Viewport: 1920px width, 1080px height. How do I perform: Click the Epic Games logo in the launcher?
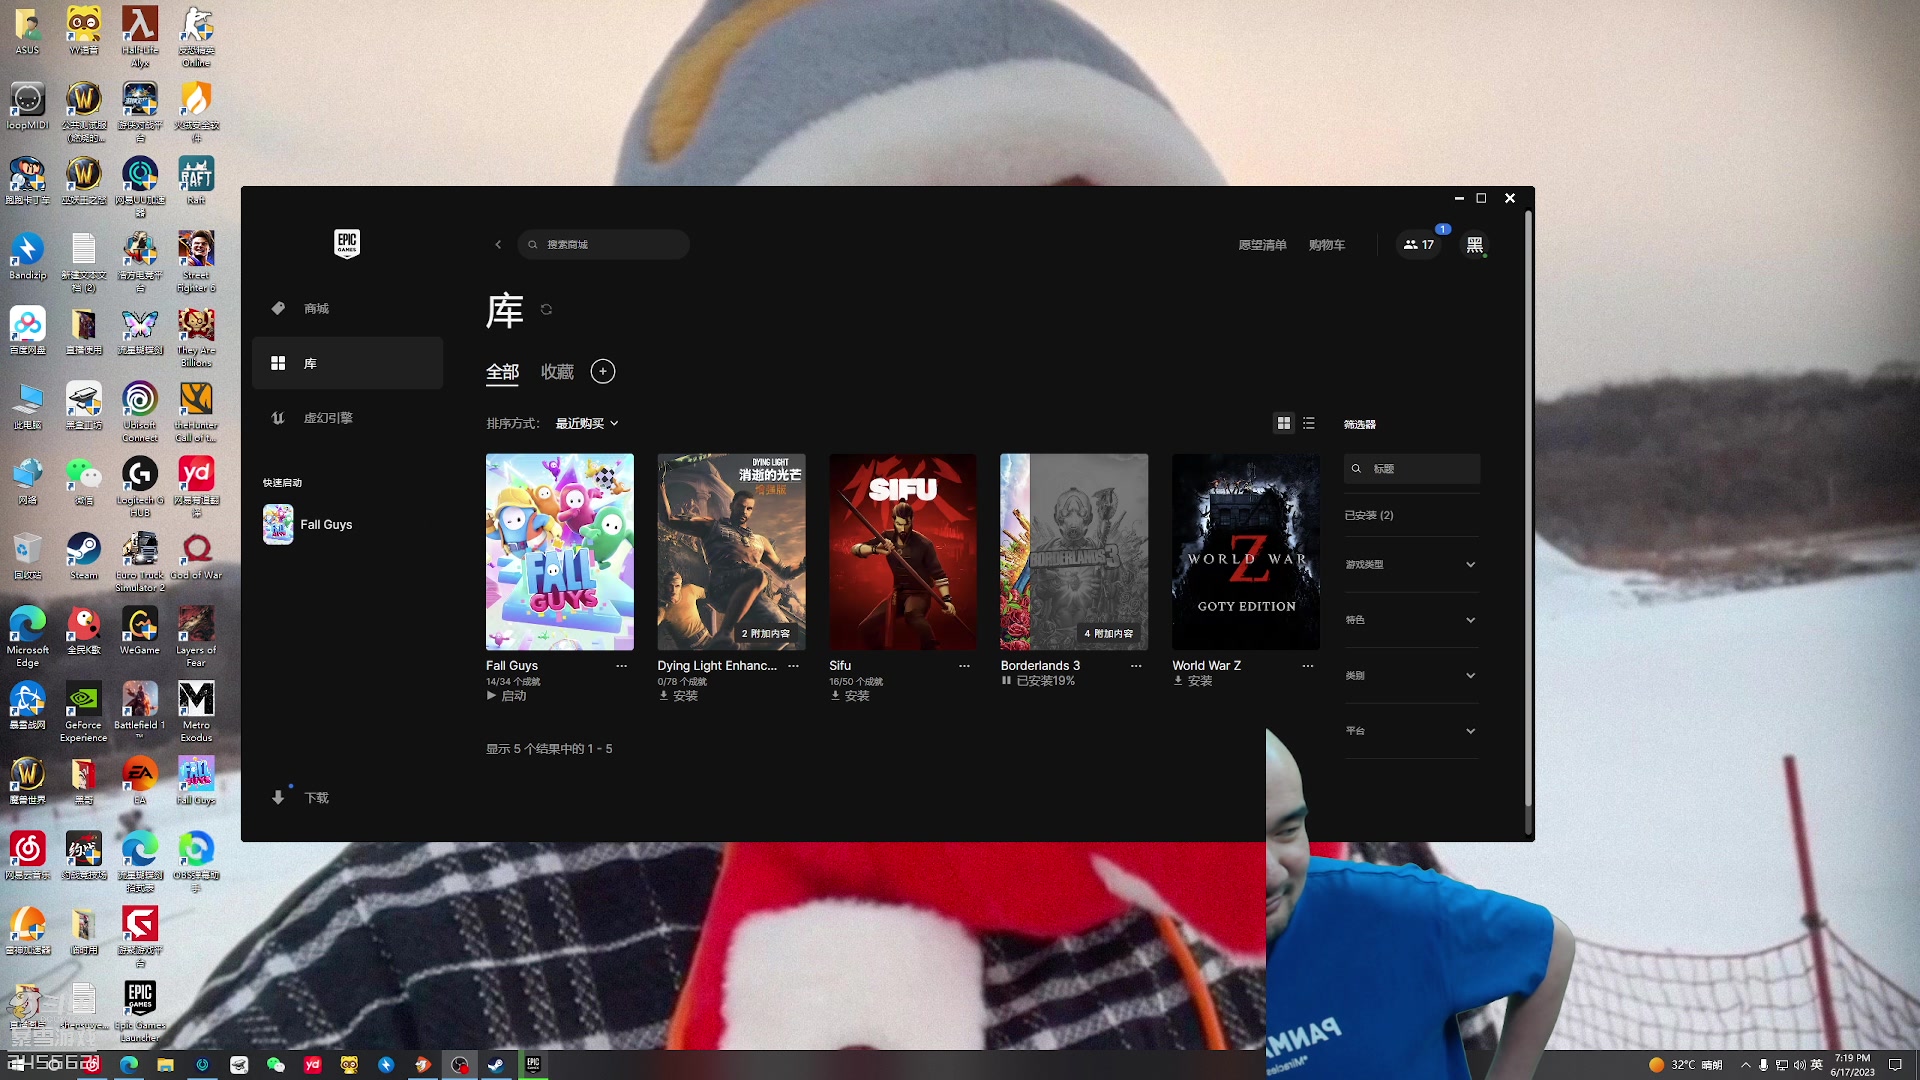pyautogui.click(x=347, y=243)
